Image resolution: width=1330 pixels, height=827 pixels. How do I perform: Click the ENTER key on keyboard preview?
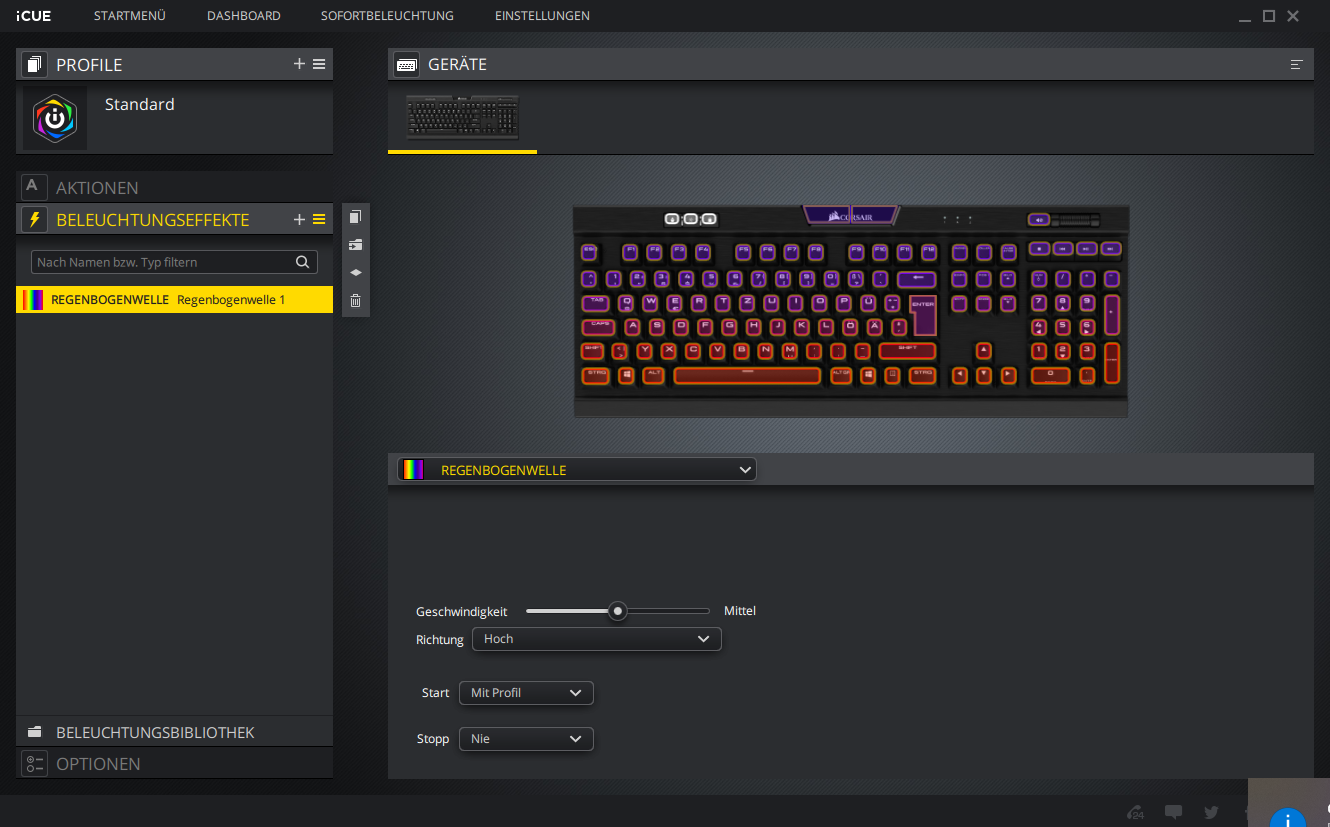pos(923,316)
